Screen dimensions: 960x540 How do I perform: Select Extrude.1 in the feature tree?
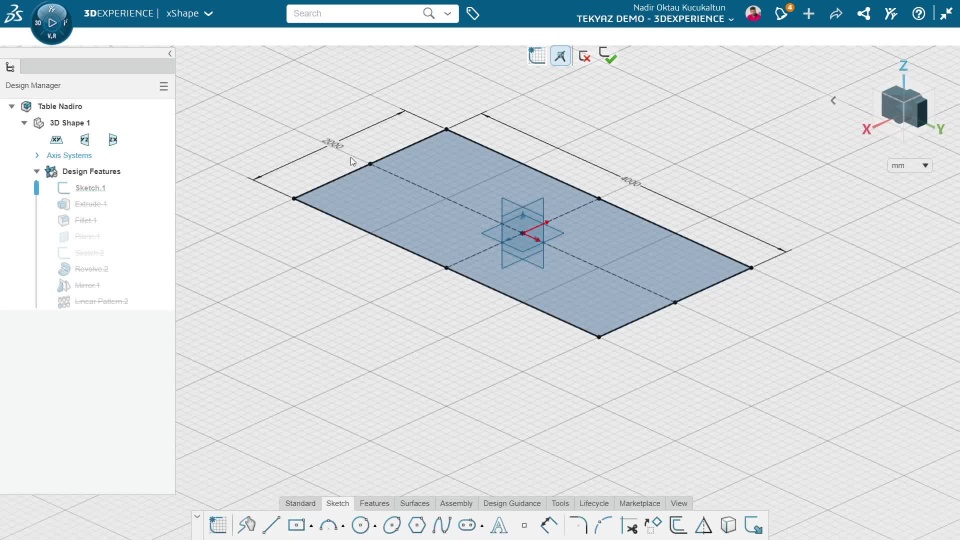point(91,204)
